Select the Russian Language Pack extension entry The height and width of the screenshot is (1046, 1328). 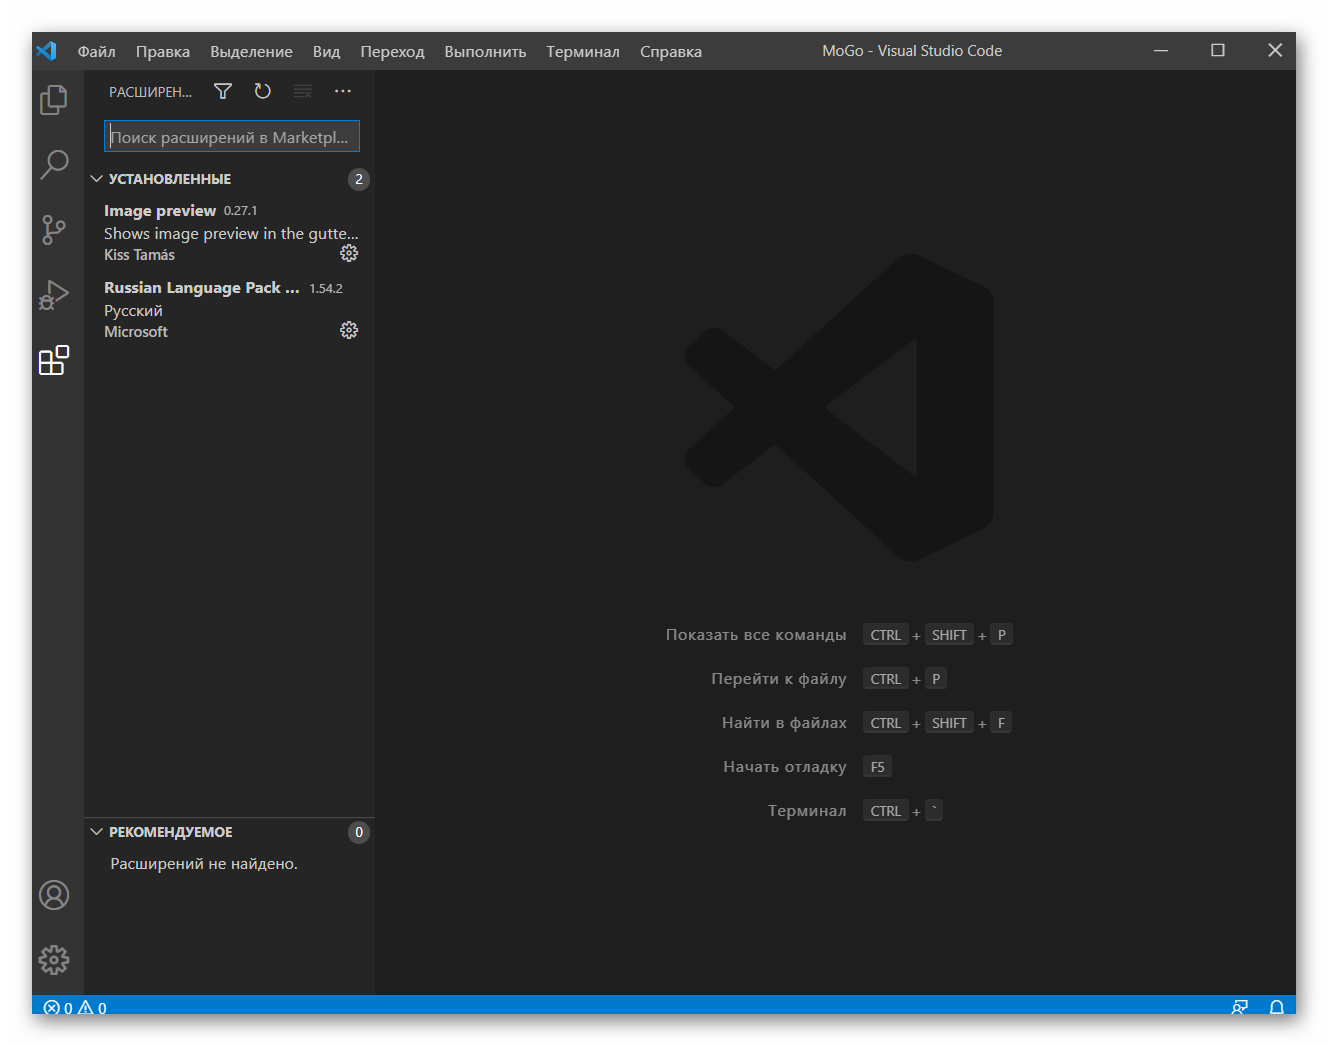tap(229, 309)
